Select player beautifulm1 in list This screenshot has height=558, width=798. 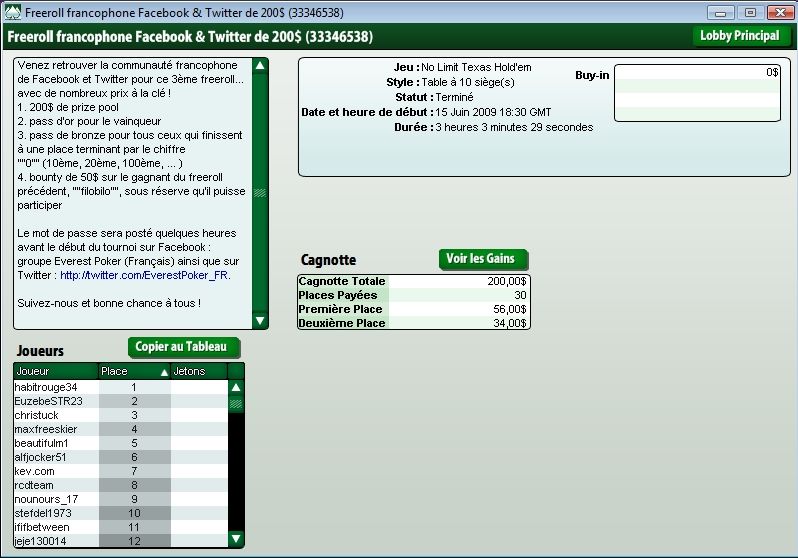[x=121, y=443]
